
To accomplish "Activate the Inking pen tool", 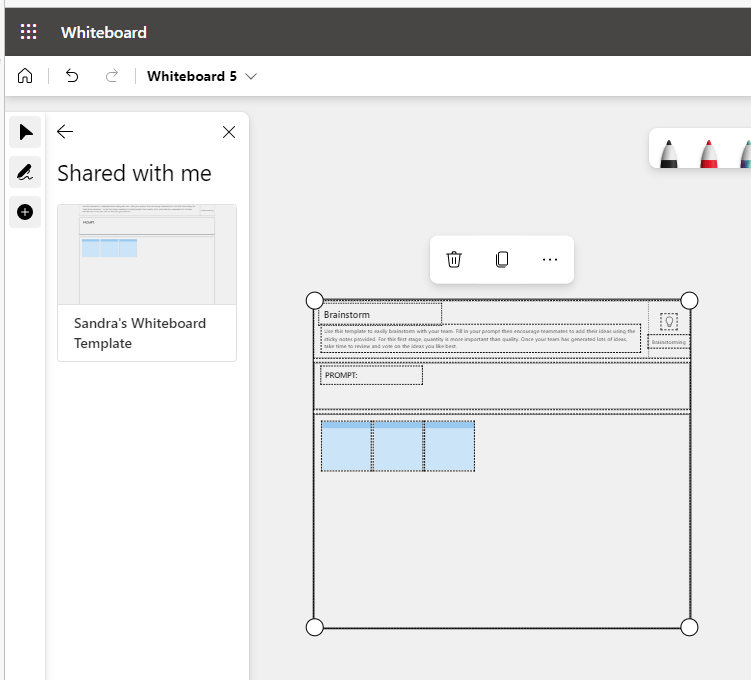I will coord(26,172).
